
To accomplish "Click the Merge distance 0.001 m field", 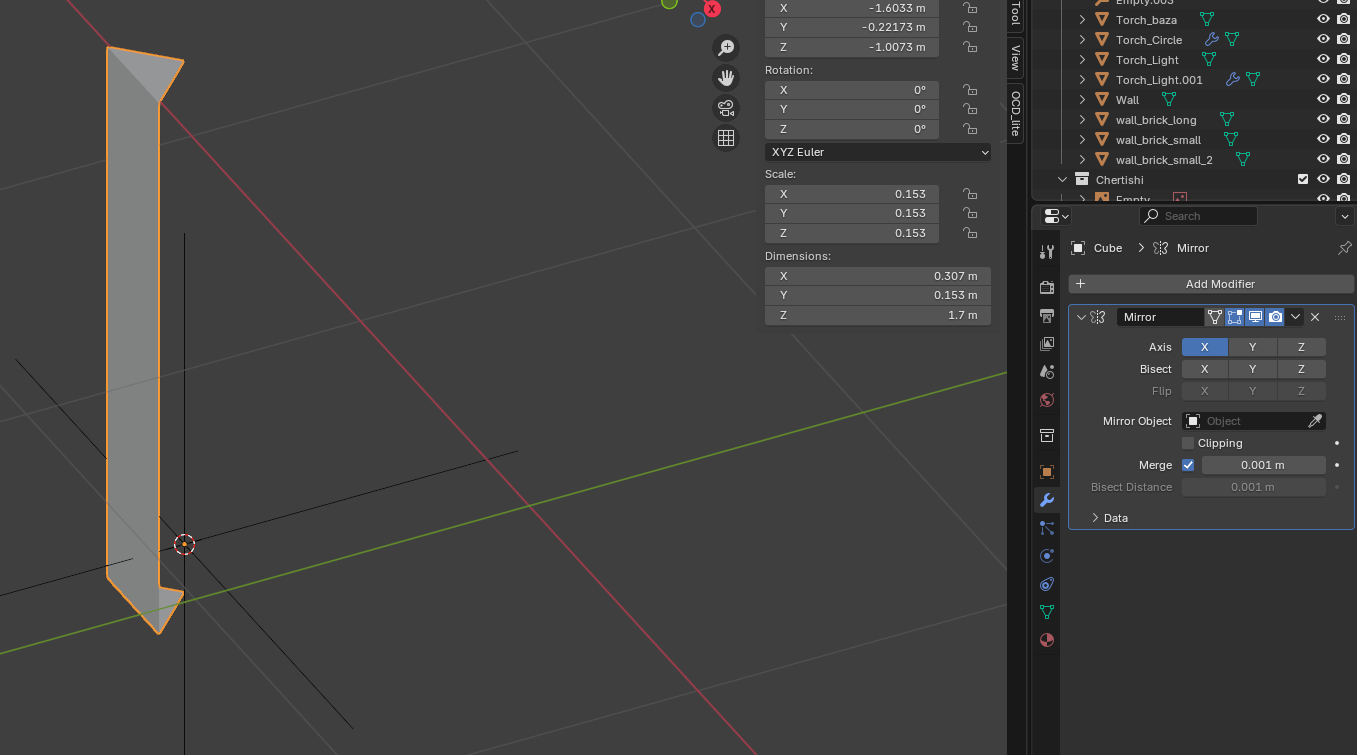I will [x=1263, y=465].
